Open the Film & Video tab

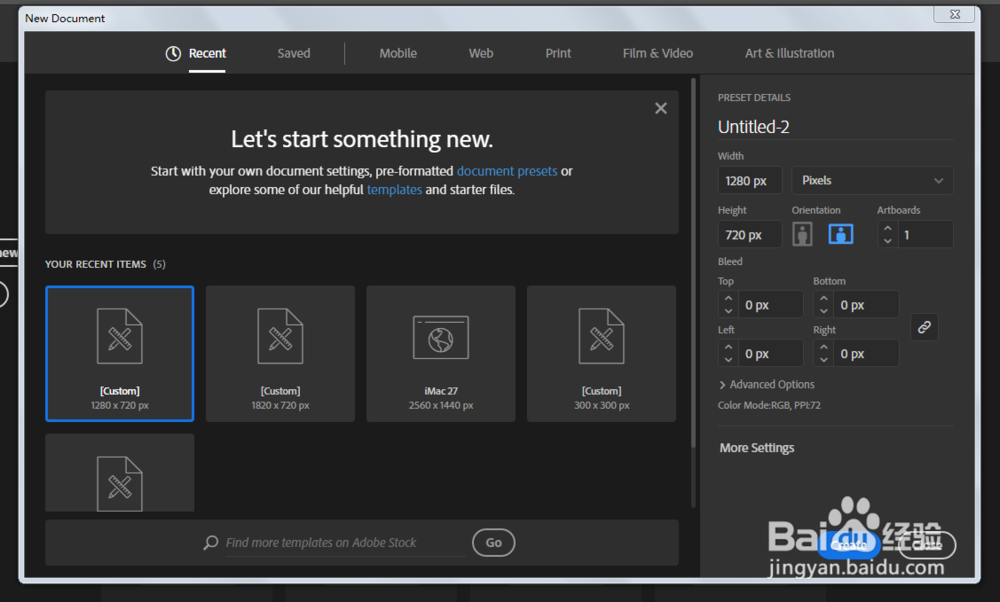click(x=658, y=54)
